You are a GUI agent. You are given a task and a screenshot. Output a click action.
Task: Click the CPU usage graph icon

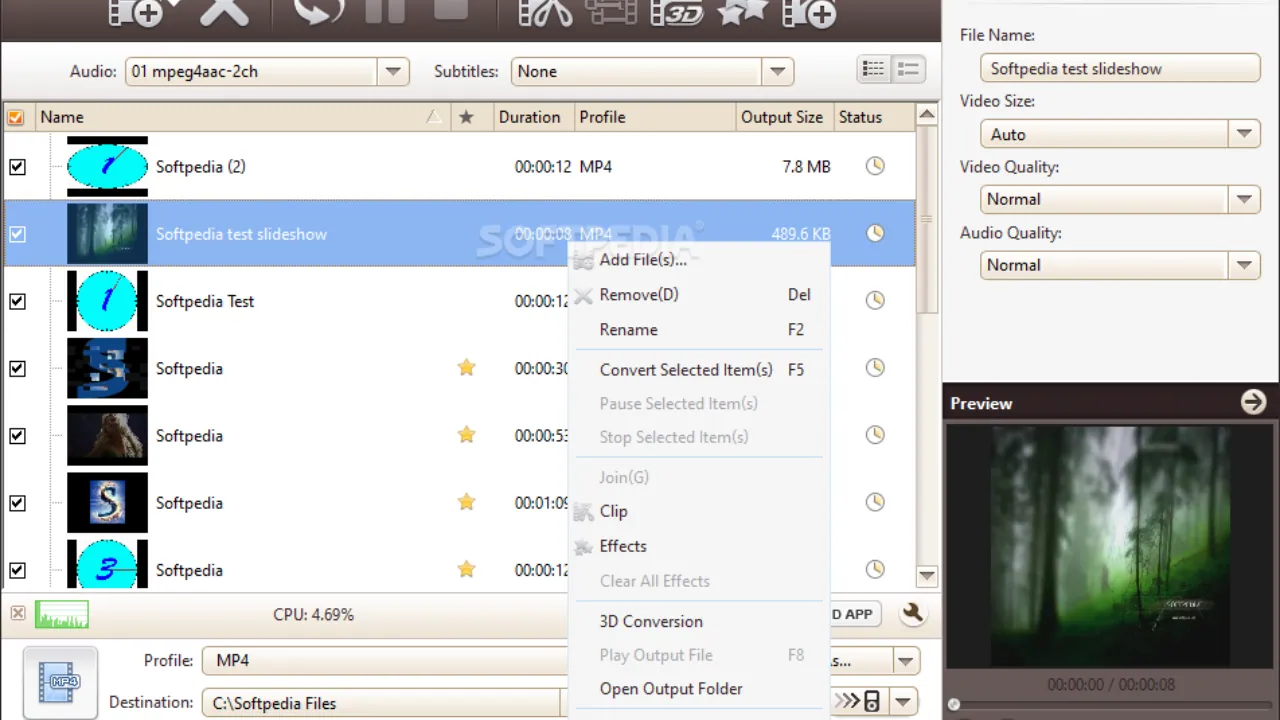coord(62,614)
